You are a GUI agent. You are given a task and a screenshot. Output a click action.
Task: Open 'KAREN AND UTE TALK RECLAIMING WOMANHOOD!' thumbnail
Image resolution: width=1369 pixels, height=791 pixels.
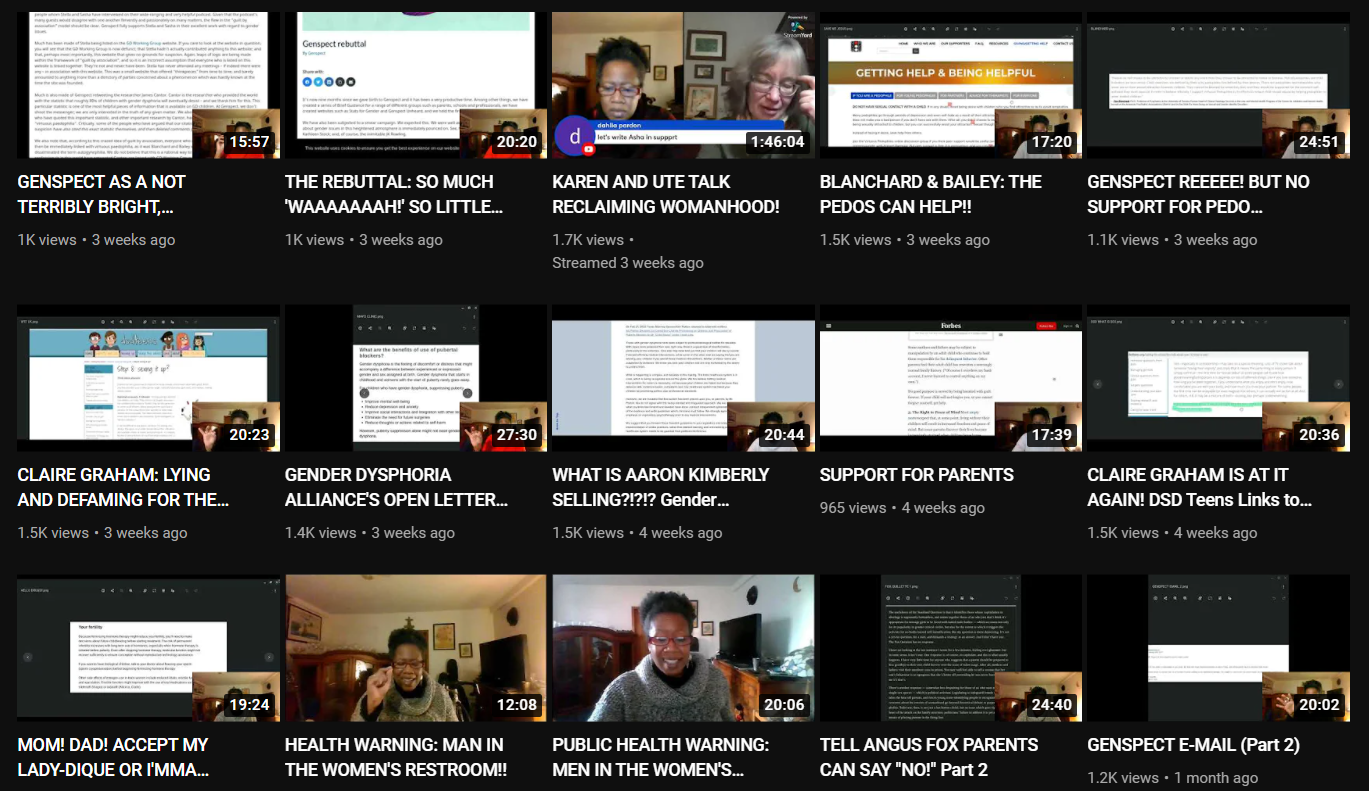click(x=684, y=84)
